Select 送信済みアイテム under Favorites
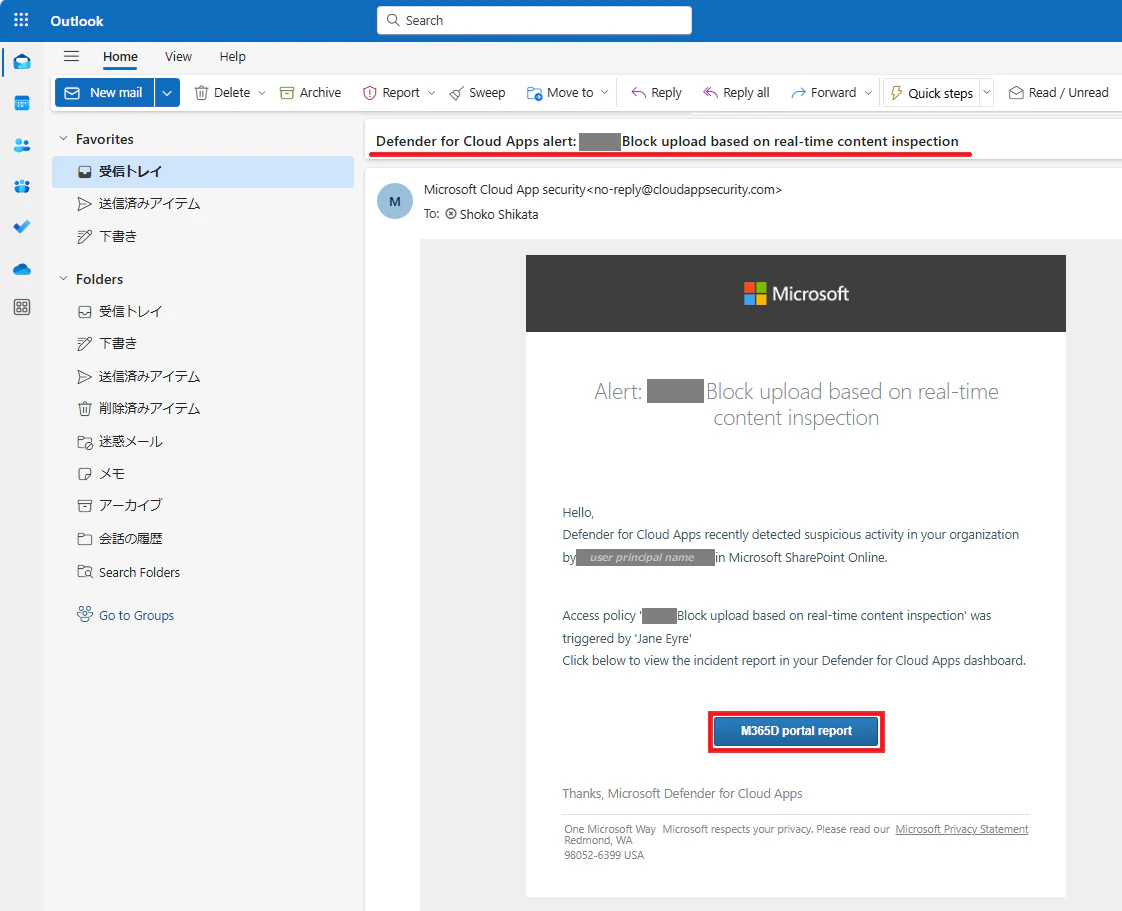This screenshot has width=1122, height=911. [203, 204]
